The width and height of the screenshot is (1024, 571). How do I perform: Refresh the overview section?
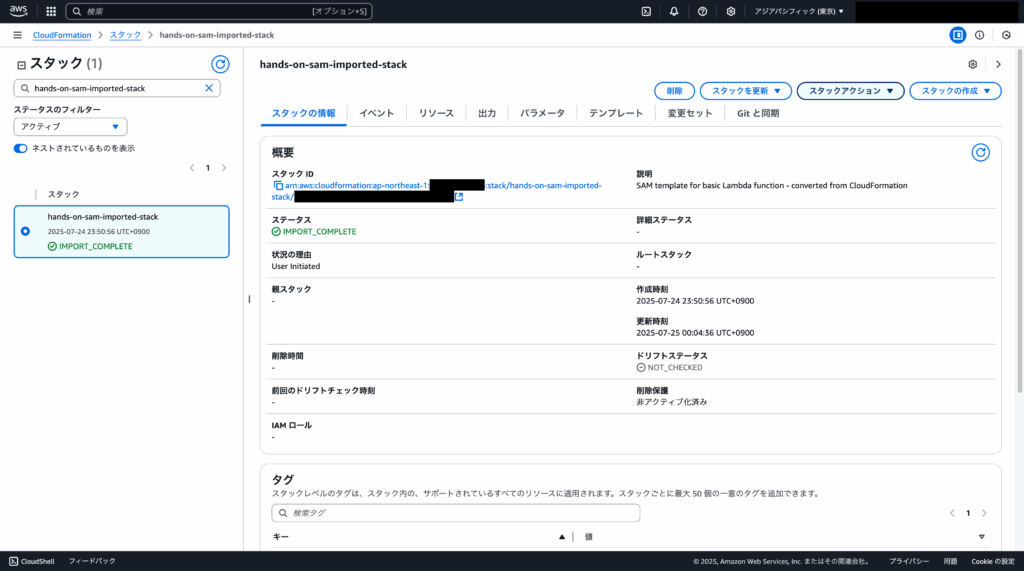click(x=980, y=152)
